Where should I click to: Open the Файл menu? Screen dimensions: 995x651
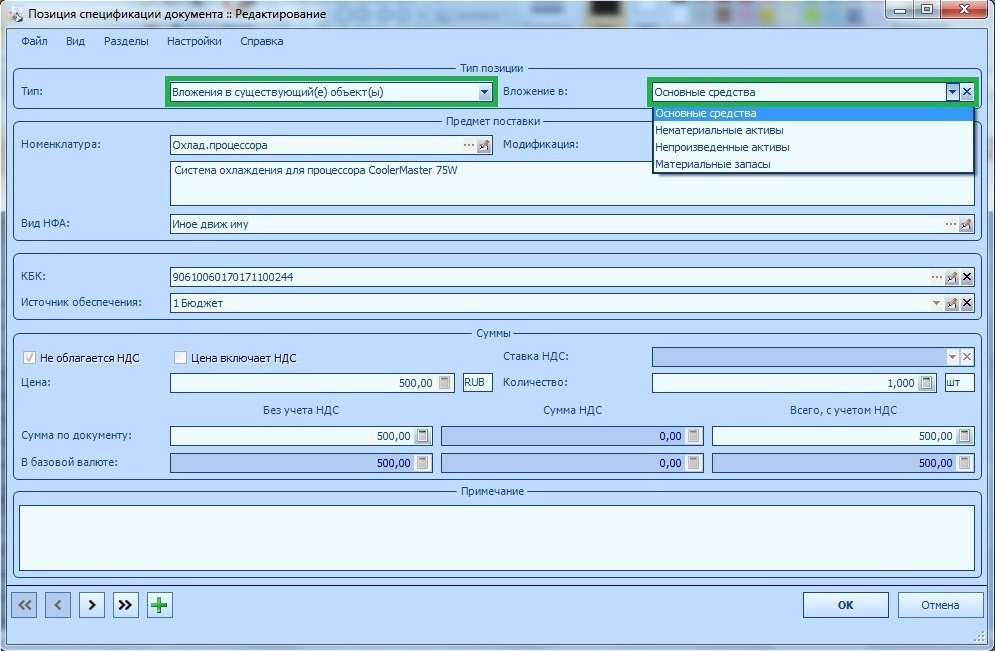tap(34, 41)
